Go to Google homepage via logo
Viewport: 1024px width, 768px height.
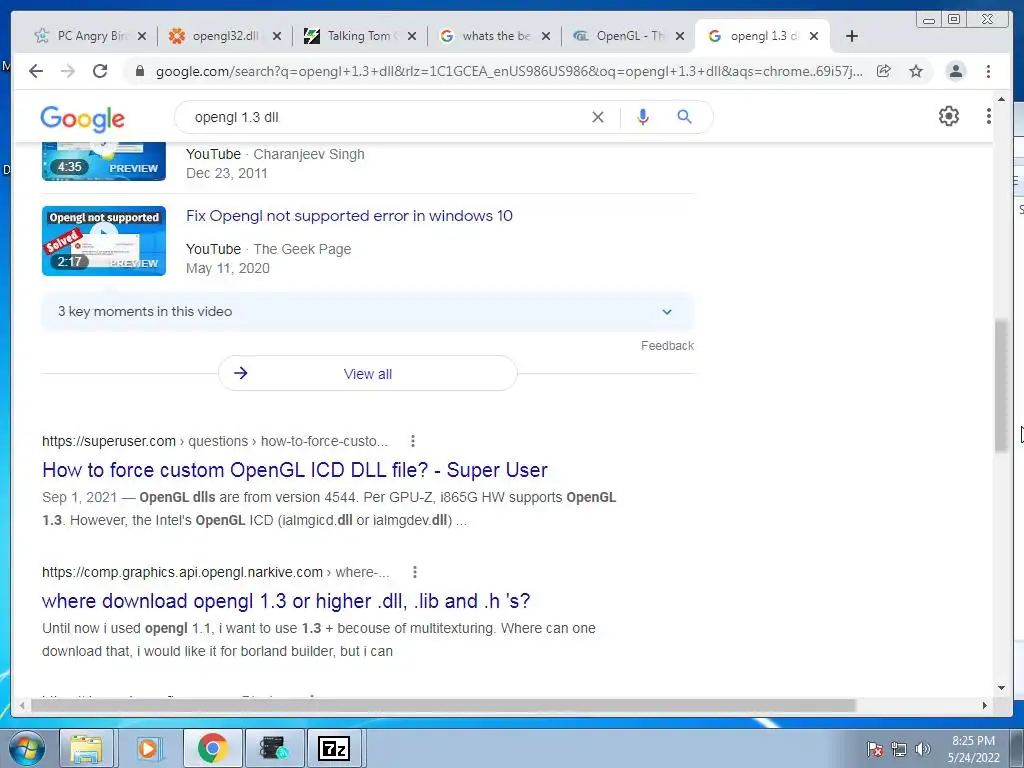pos(82,118)
